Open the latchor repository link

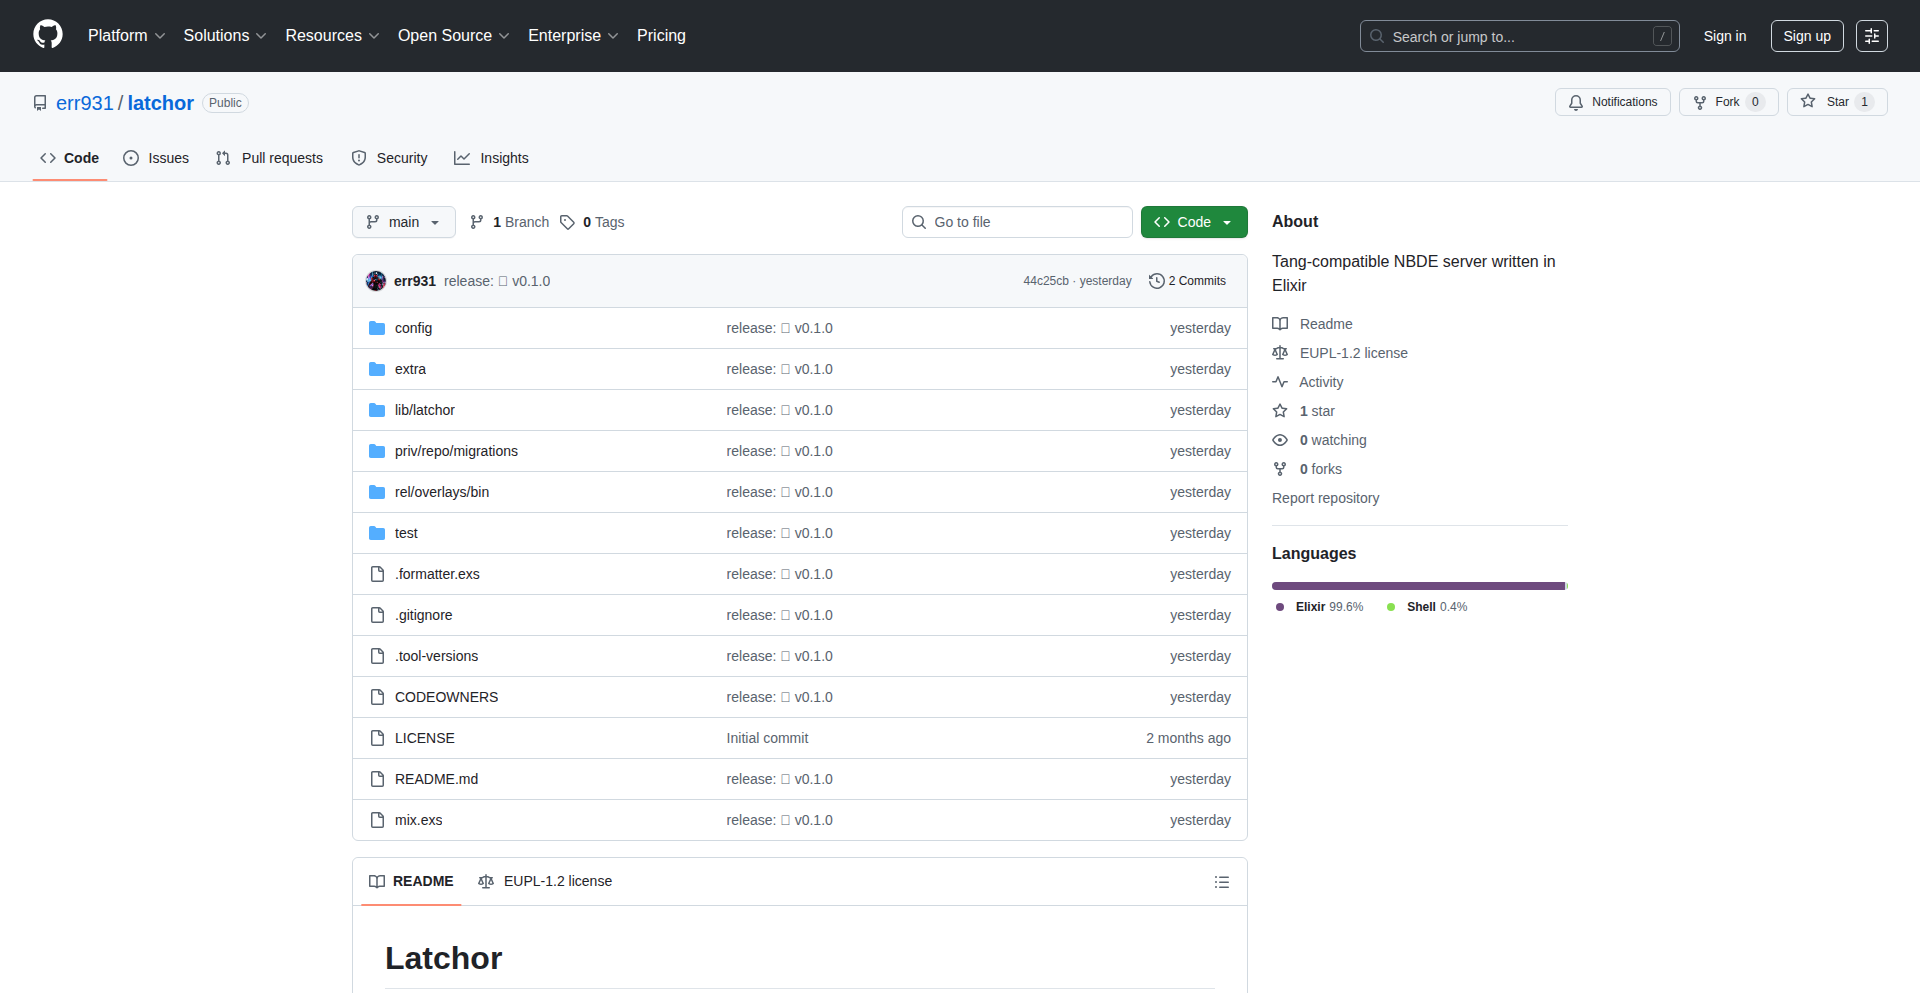pos(161,103)
